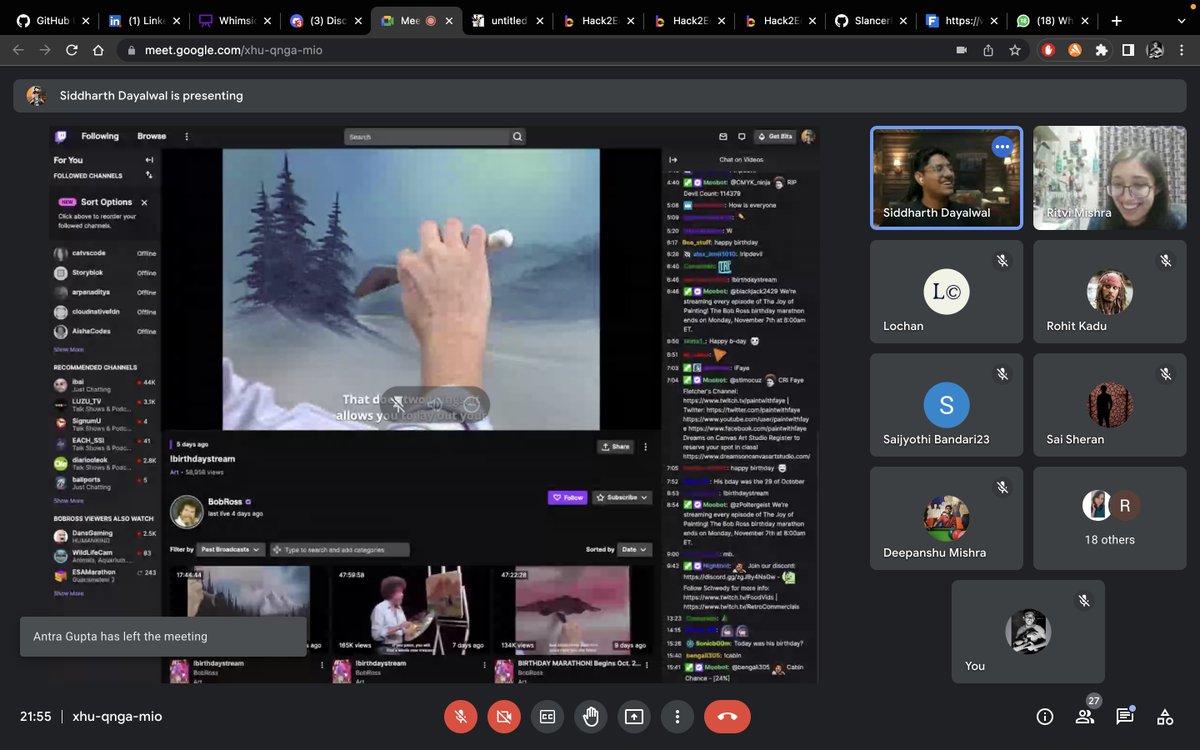Select cloudnativefdn followed channel

[x=106, y=312]
